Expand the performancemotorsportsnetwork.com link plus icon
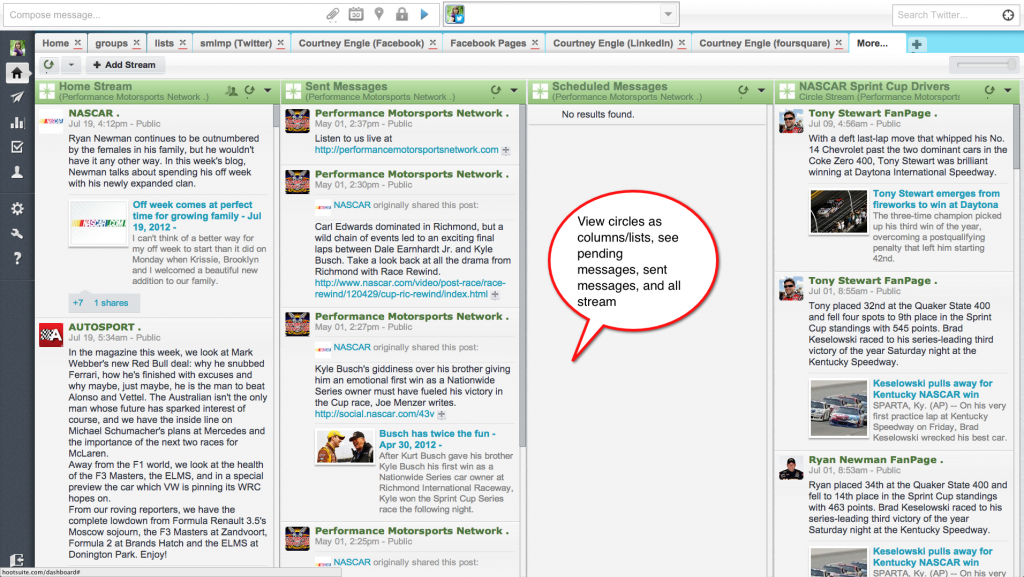The image size is (1024, 577). (505, 150)
